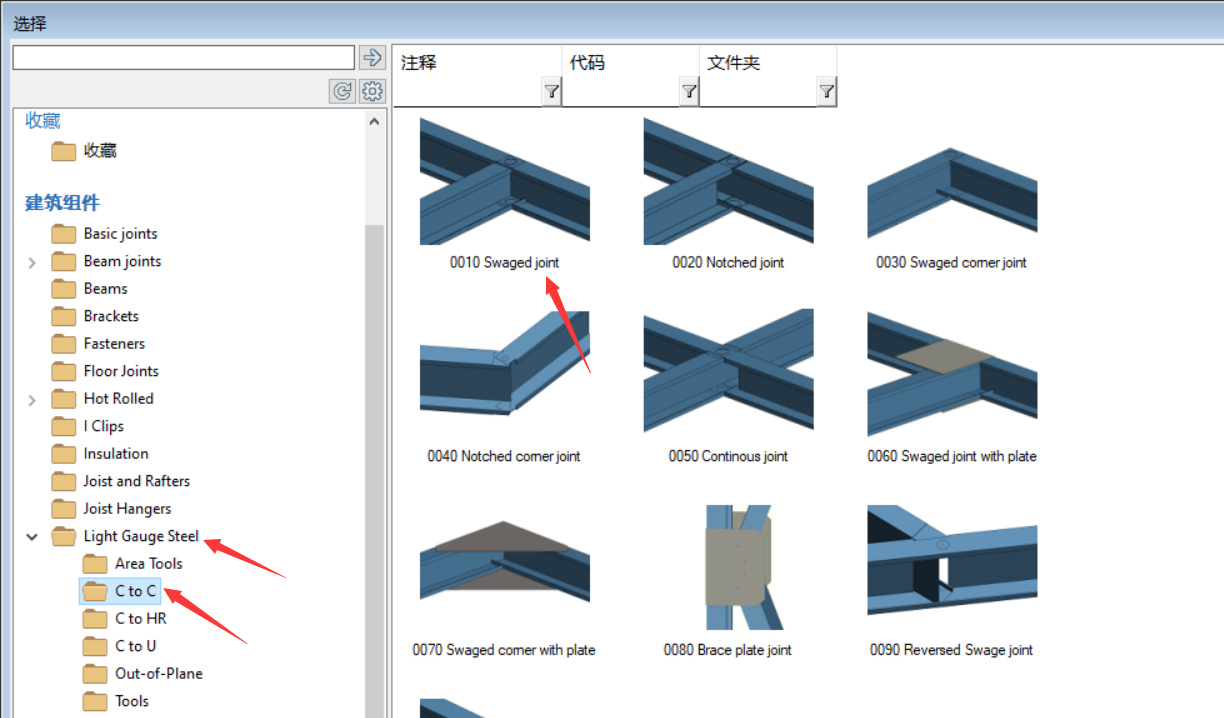Image resolution: width=1224 pixels, height=718 pixels.
Task: Click the "0050 Continous joint" caption
Action: 728,457
